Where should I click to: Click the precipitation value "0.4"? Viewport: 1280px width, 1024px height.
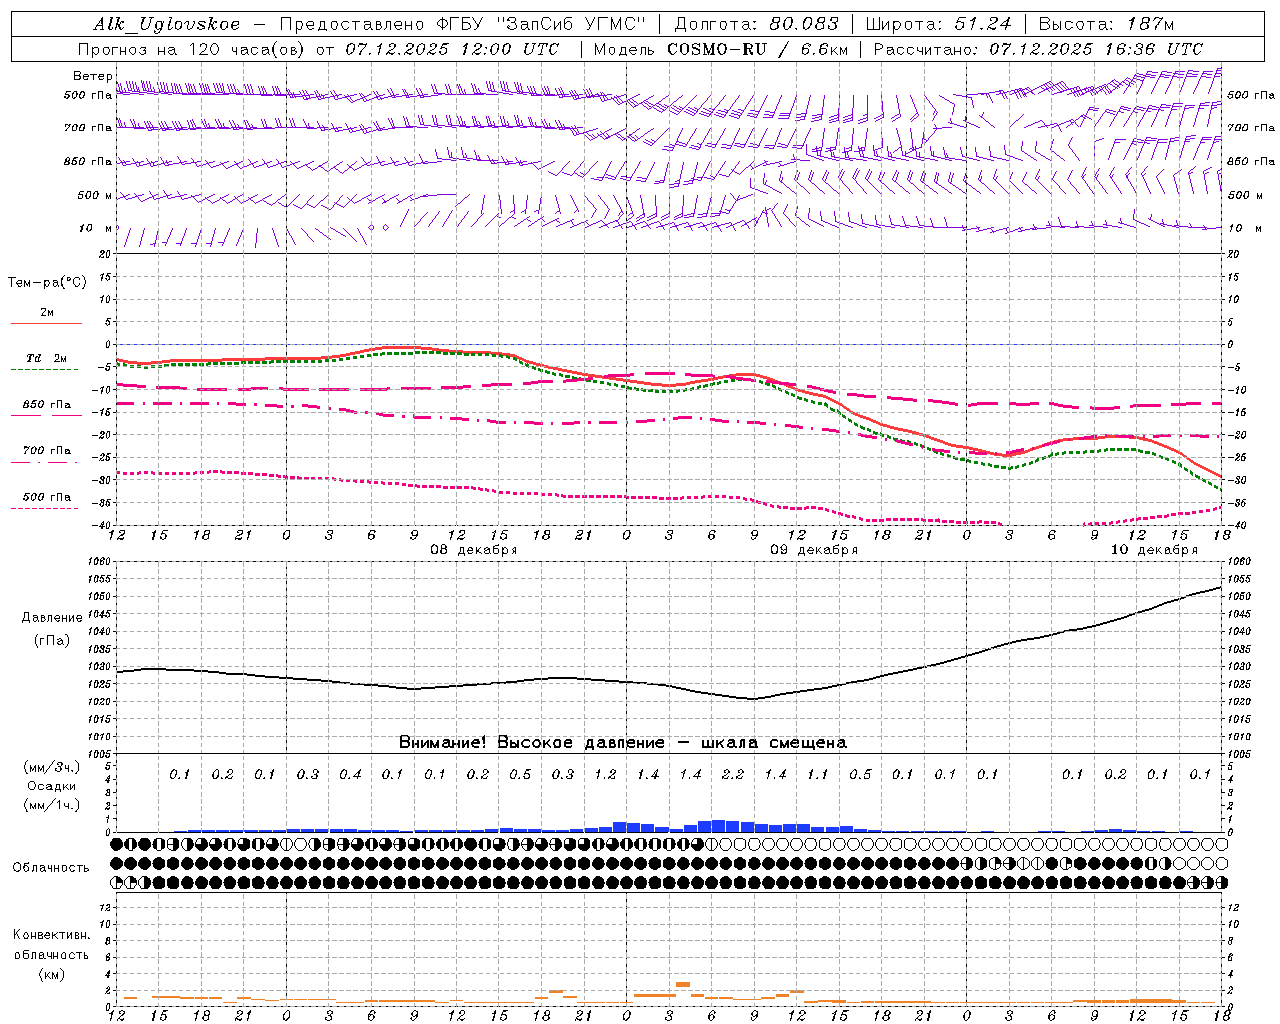click(x=350, y=775)
